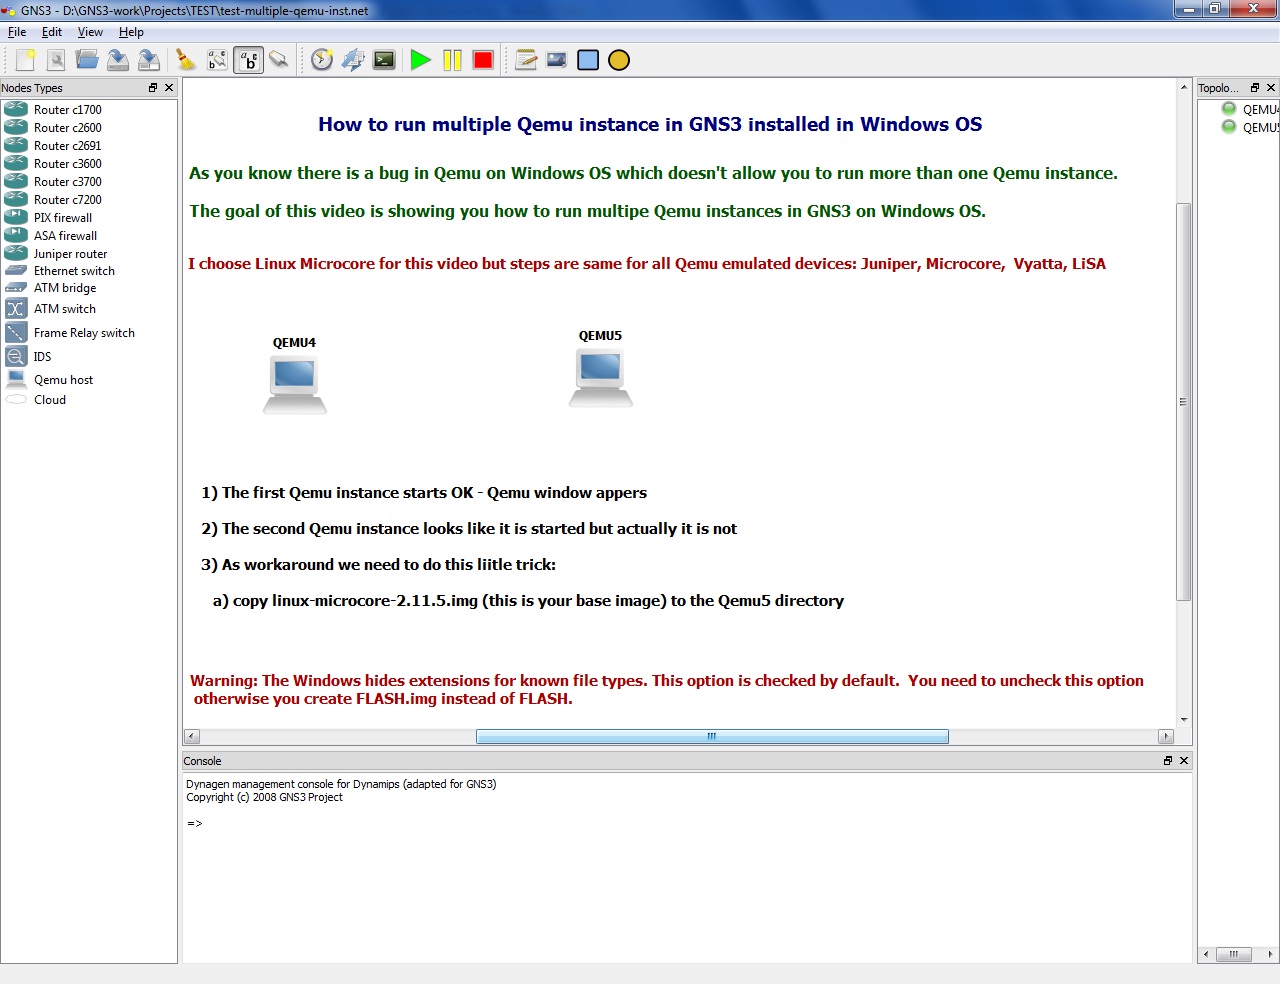The image size is (1280, 984).
Task: Float the Topology Summary panel
Action: (1255, 88)
